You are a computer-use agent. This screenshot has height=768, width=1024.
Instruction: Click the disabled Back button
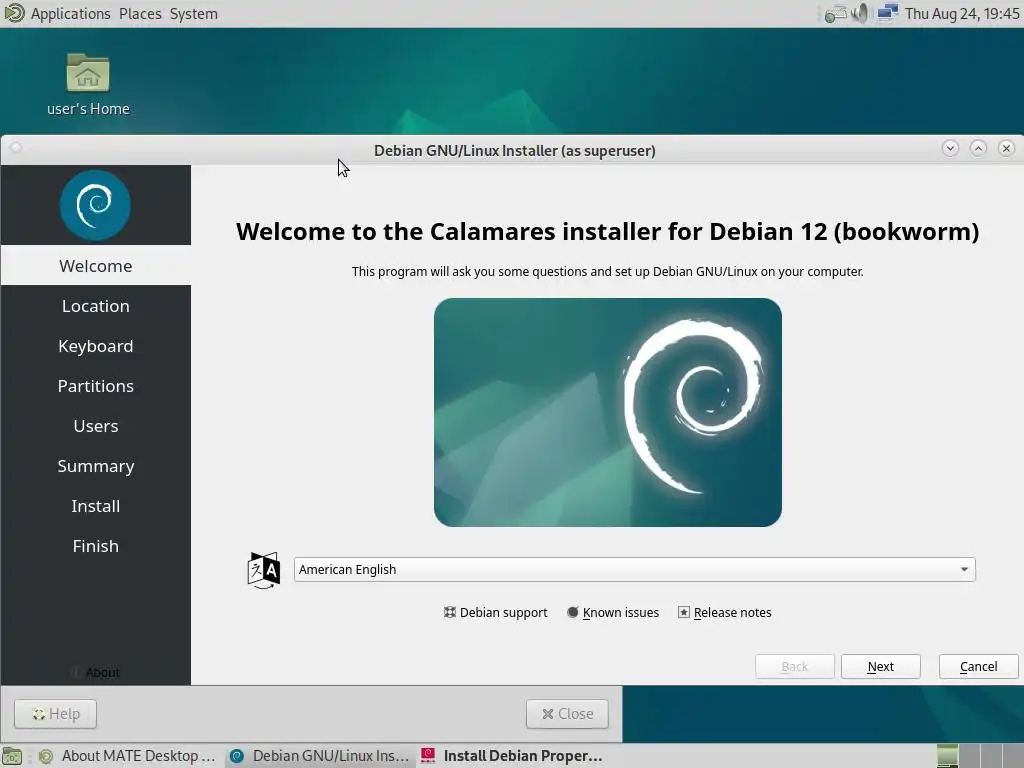[795, 666]
